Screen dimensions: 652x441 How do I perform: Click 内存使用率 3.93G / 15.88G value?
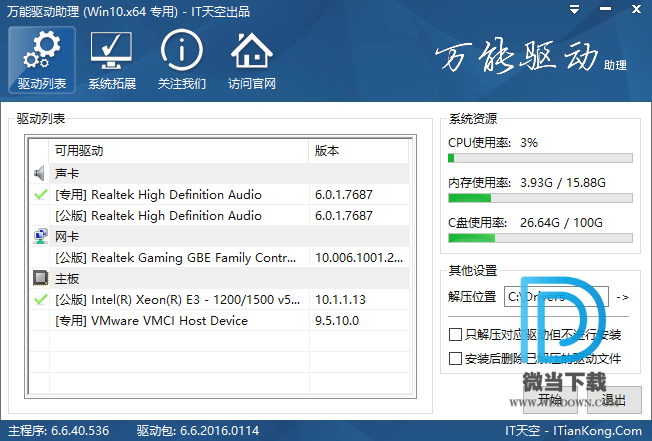point(563,183)
